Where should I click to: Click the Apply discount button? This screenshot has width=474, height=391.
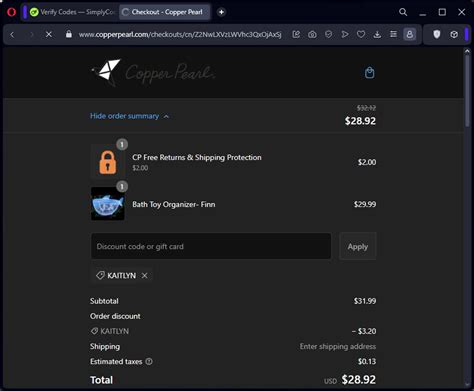358,246
